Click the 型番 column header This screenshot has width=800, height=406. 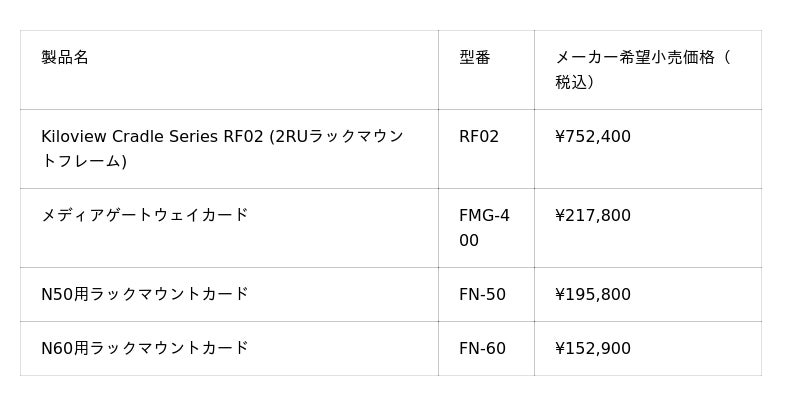tap(474, 58)
